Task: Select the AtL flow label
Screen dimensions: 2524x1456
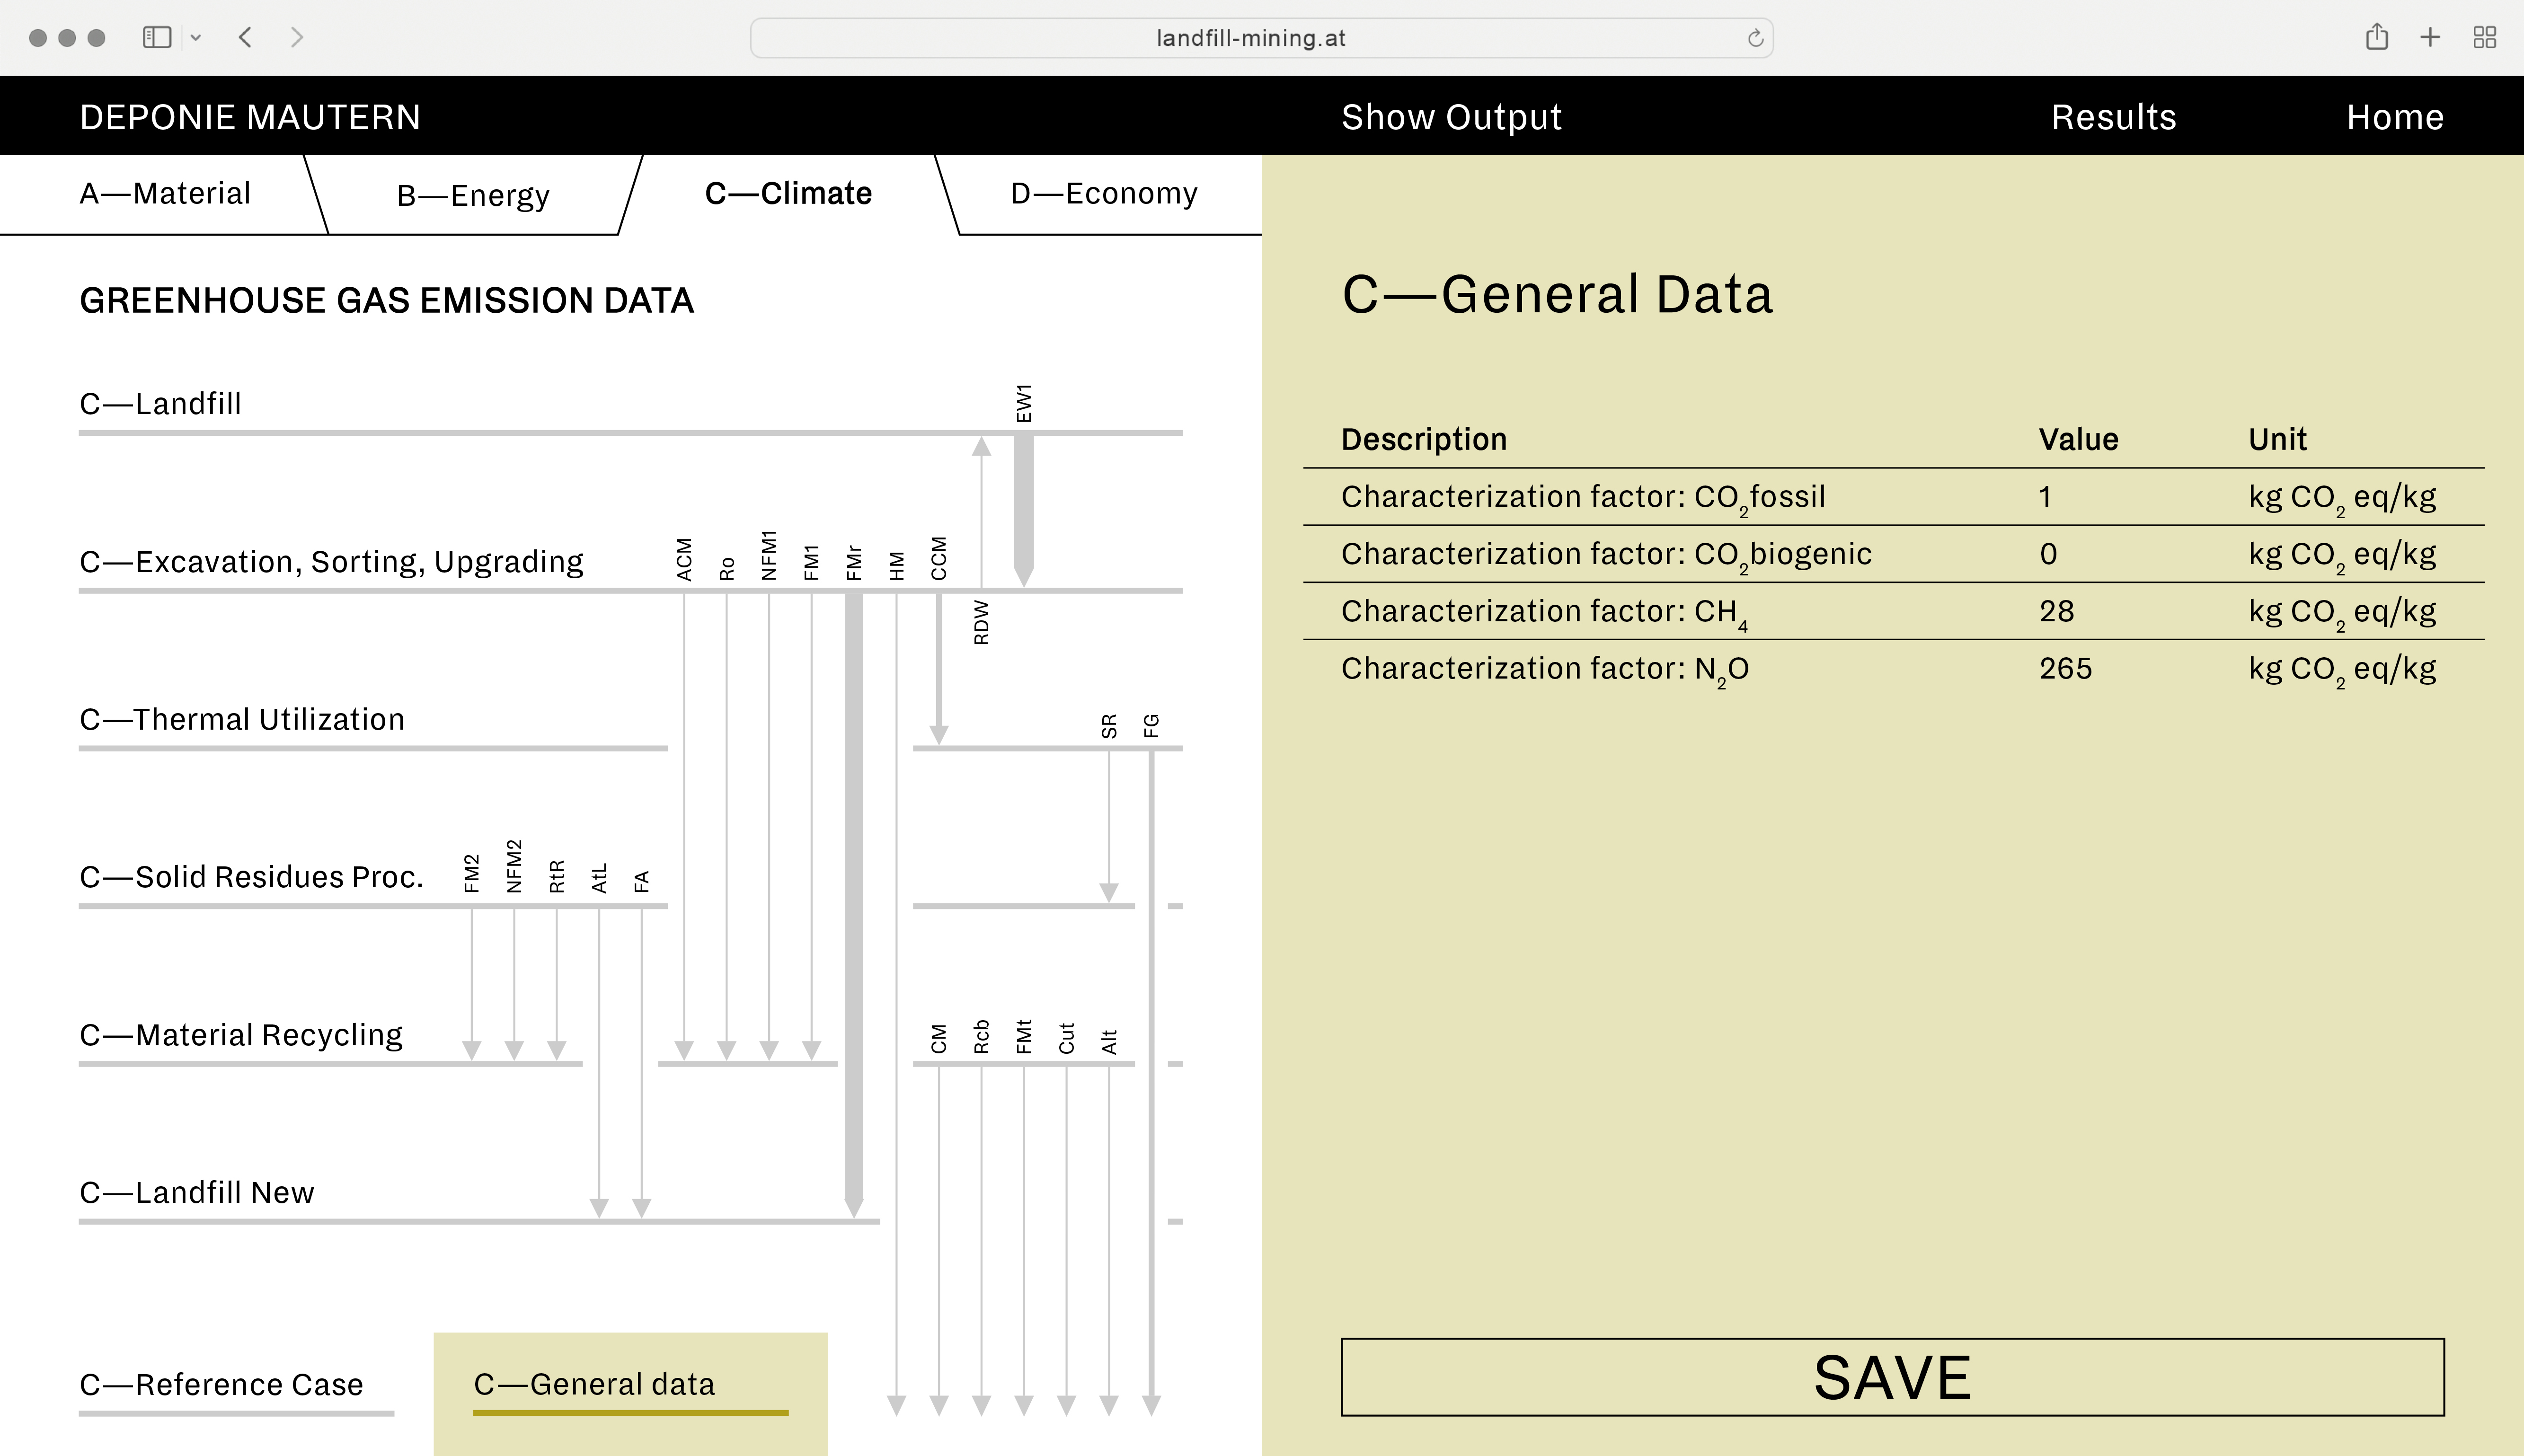Action: pyautogui.click(x=599, y=878)
